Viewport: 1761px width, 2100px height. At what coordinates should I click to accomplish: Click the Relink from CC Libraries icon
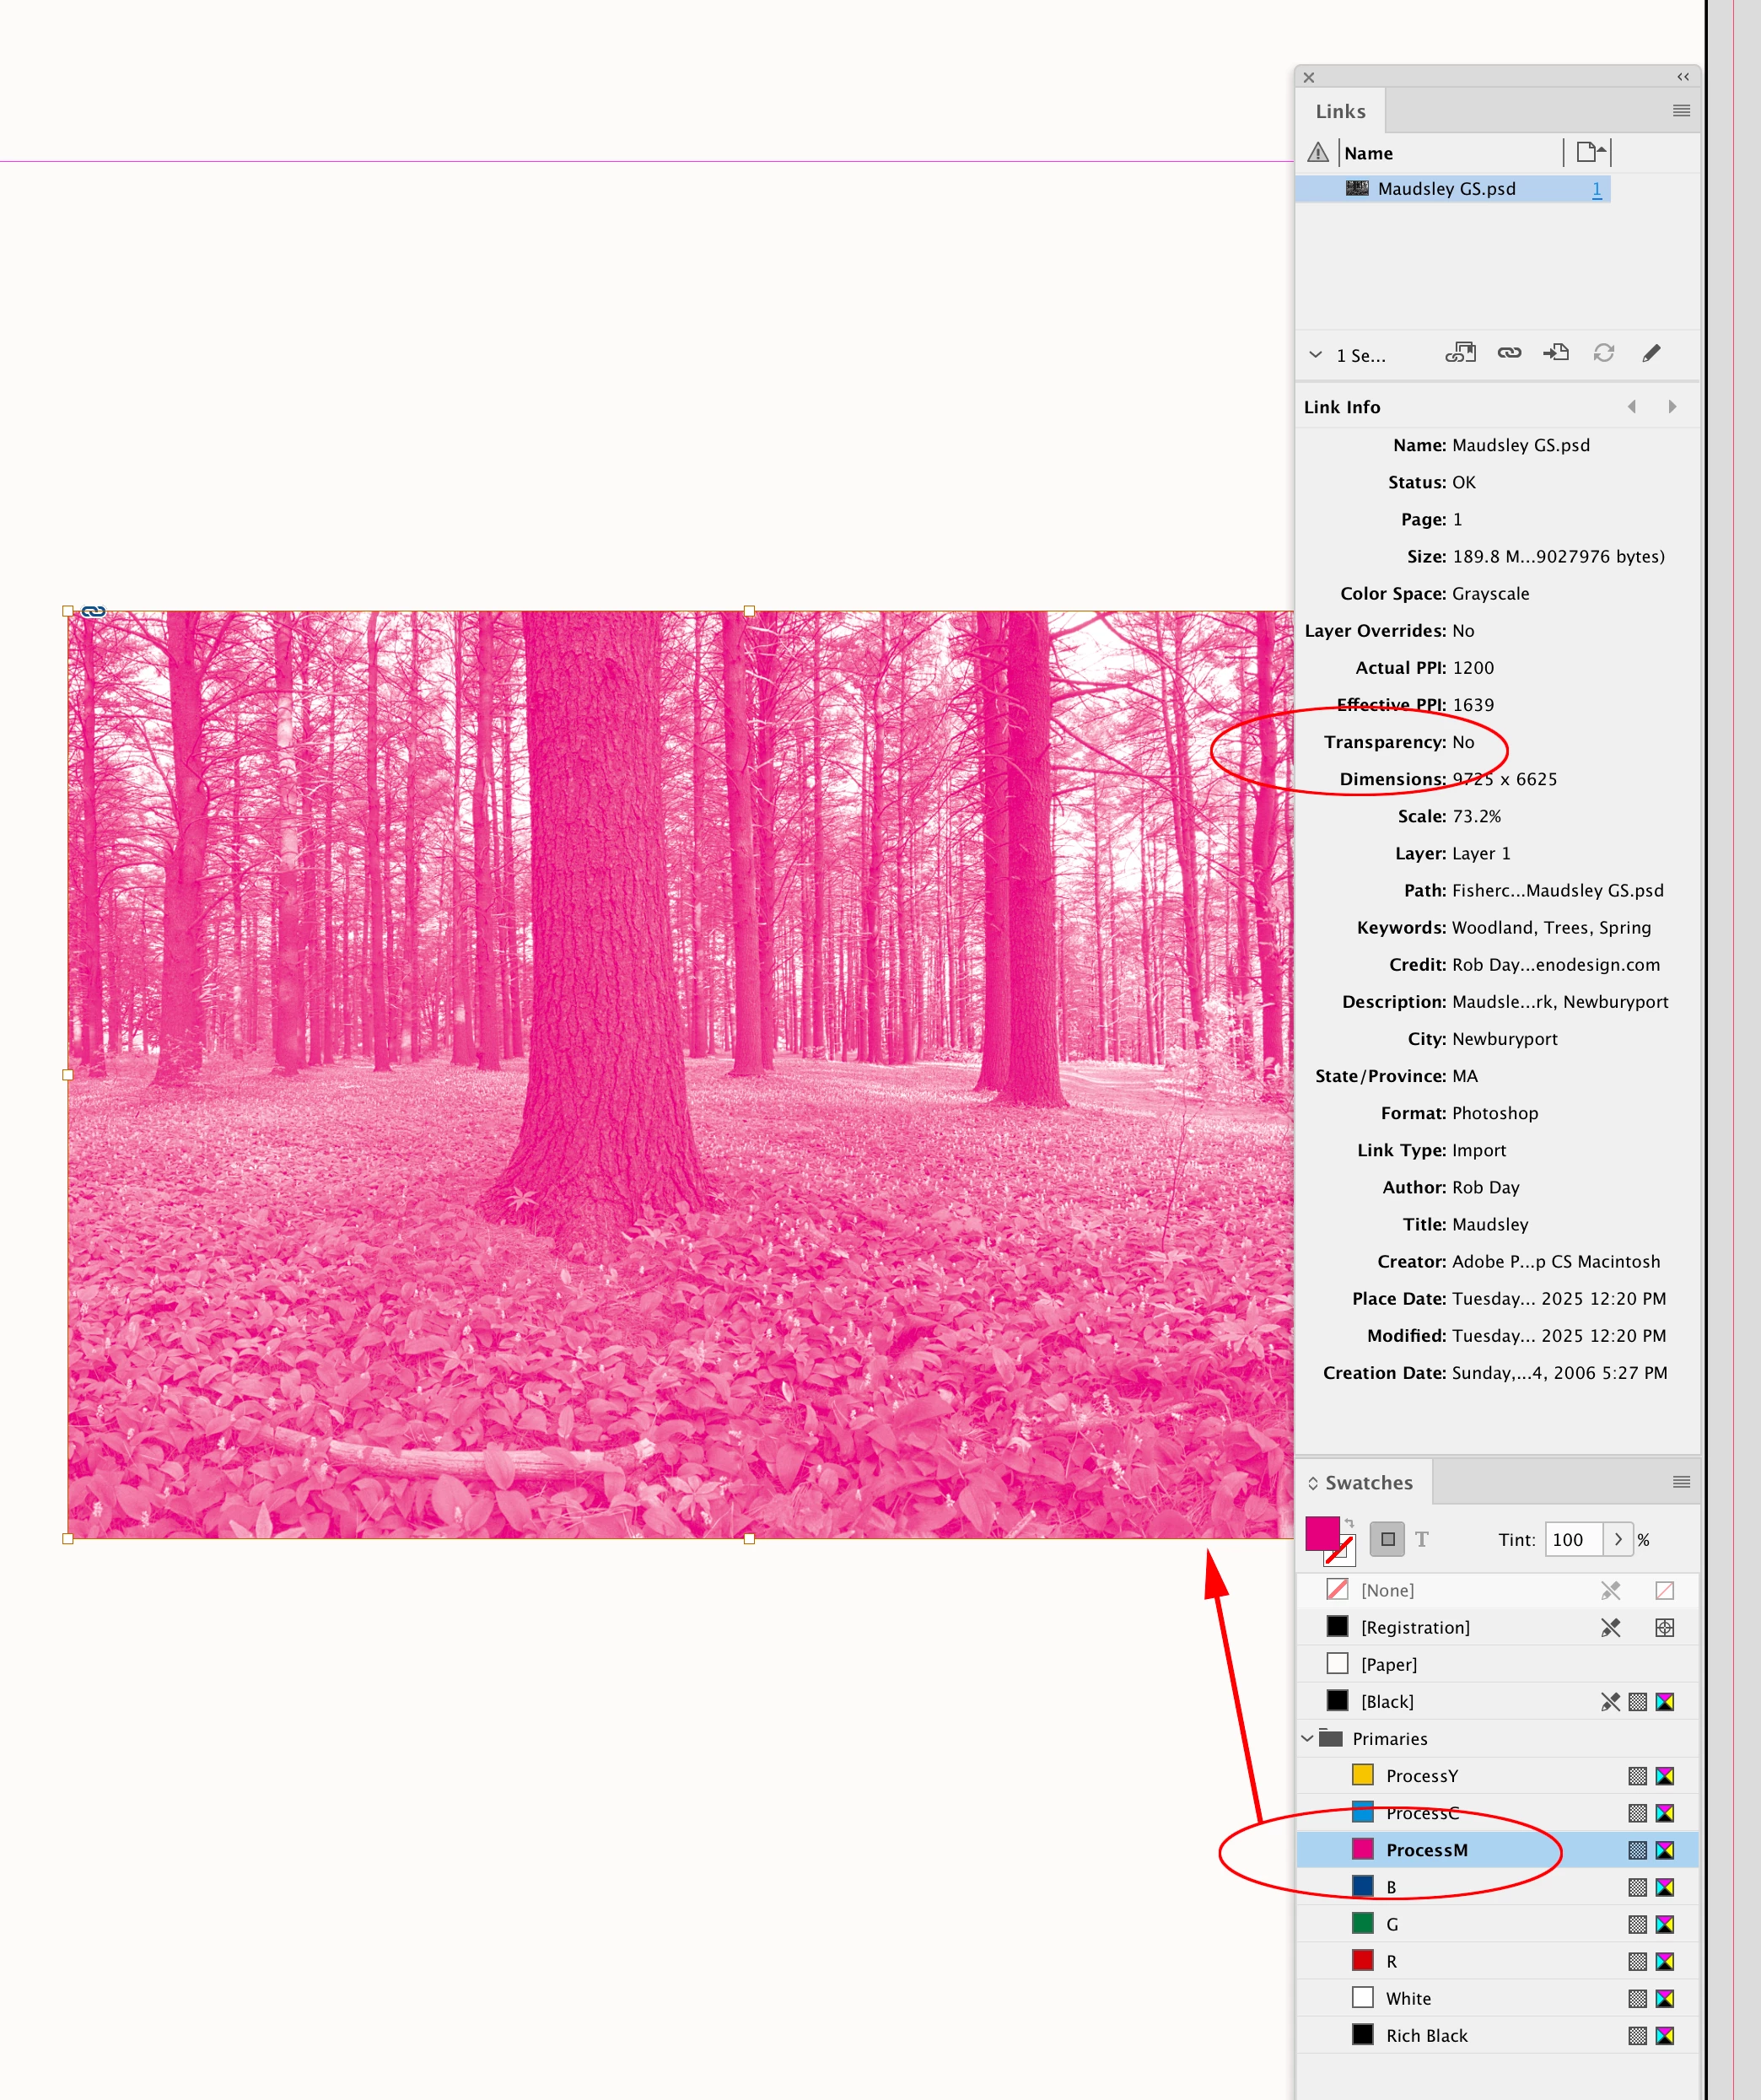click(1460, 353)
